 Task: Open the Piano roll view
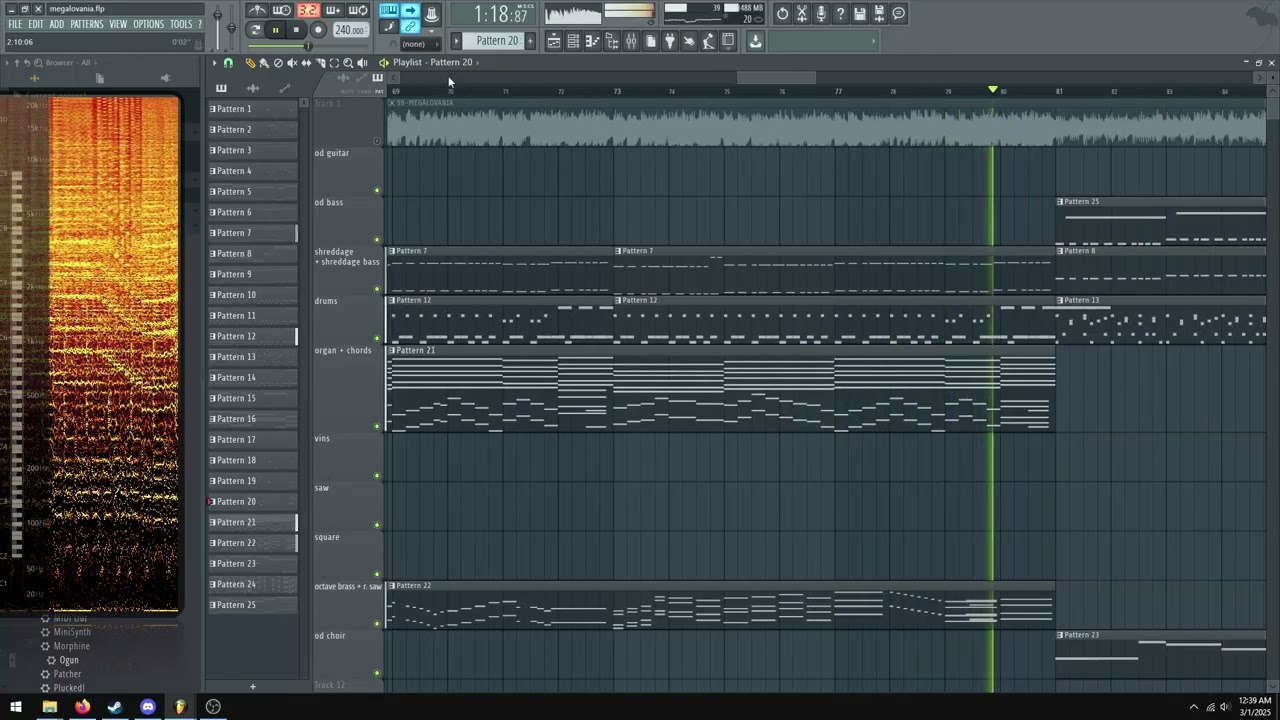(592, 41)
